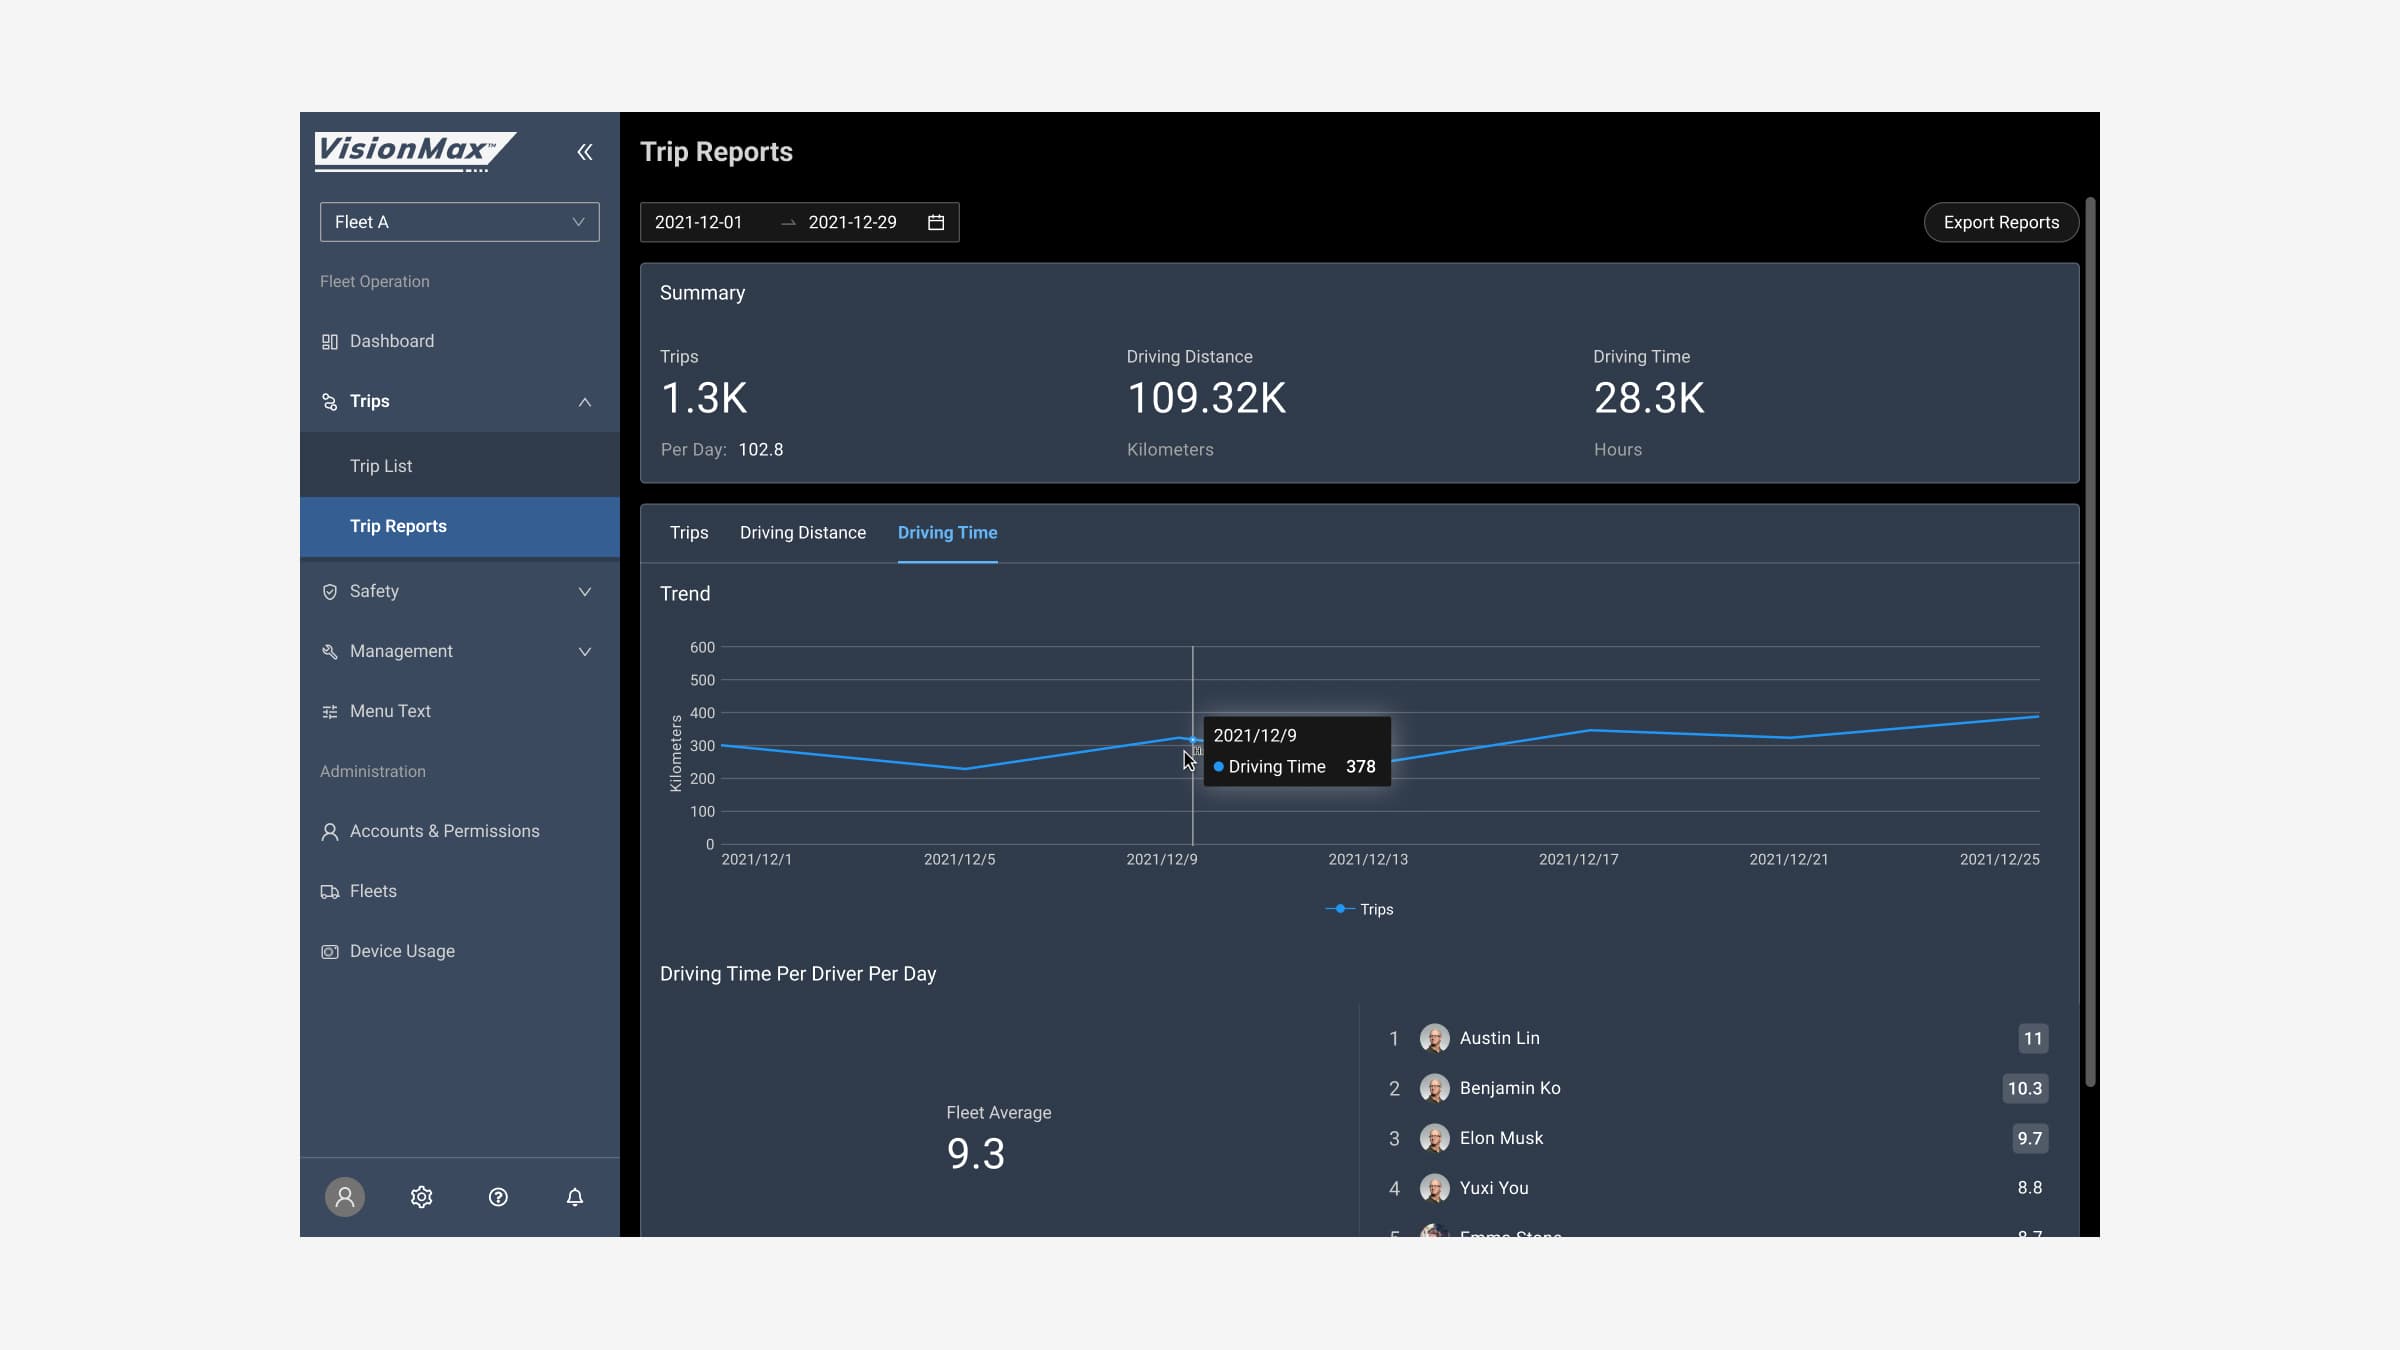
Task: Collapse the Trips menu section
Action: pyautogui.click(x=584, y=401)
